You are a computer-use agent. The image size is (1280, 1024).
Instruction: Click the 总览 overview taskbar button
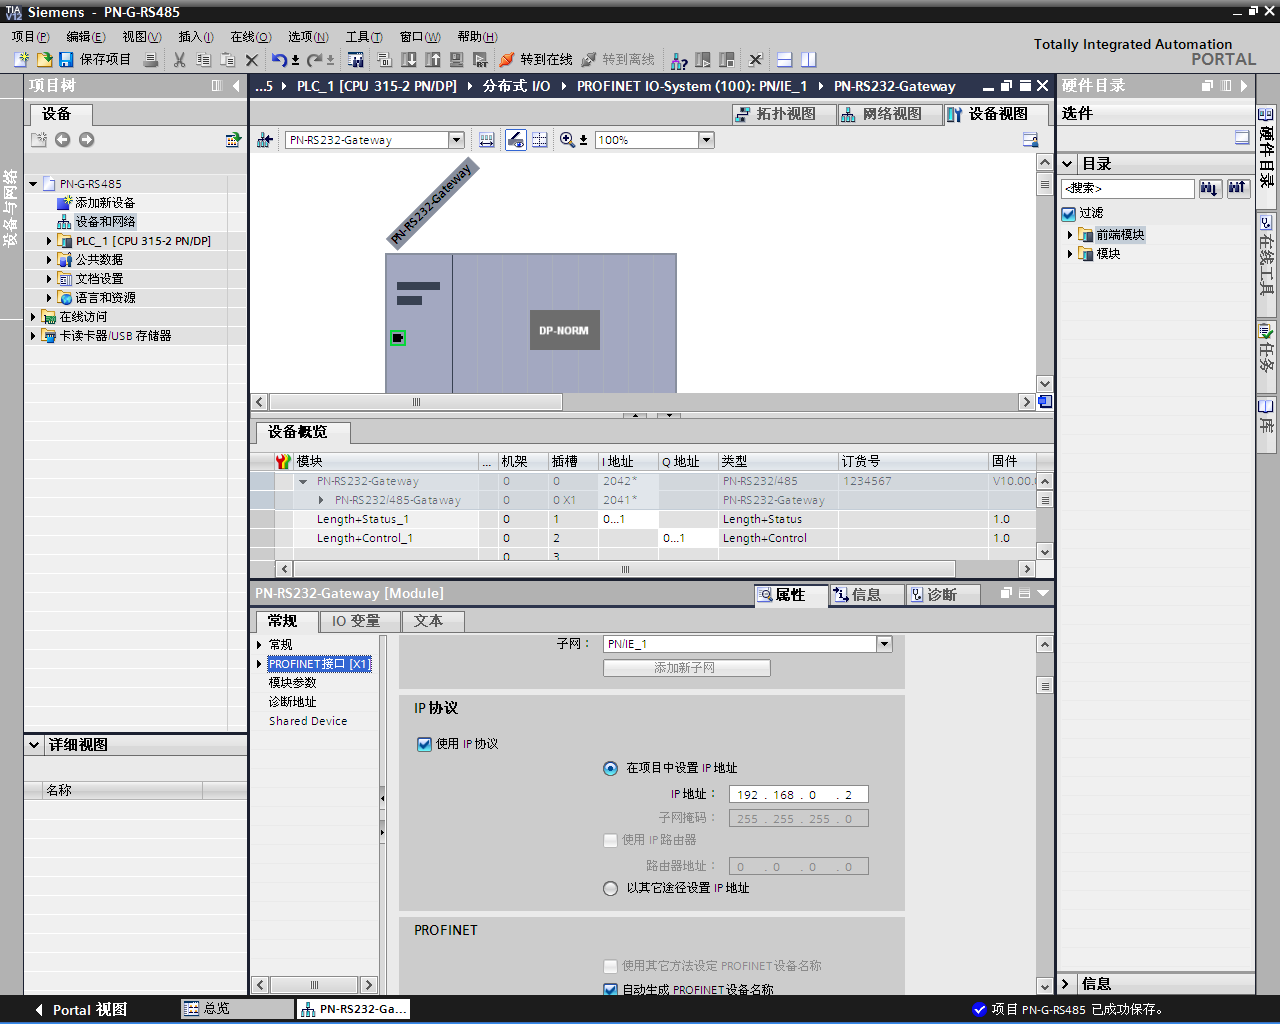(x=237, y=1009)
